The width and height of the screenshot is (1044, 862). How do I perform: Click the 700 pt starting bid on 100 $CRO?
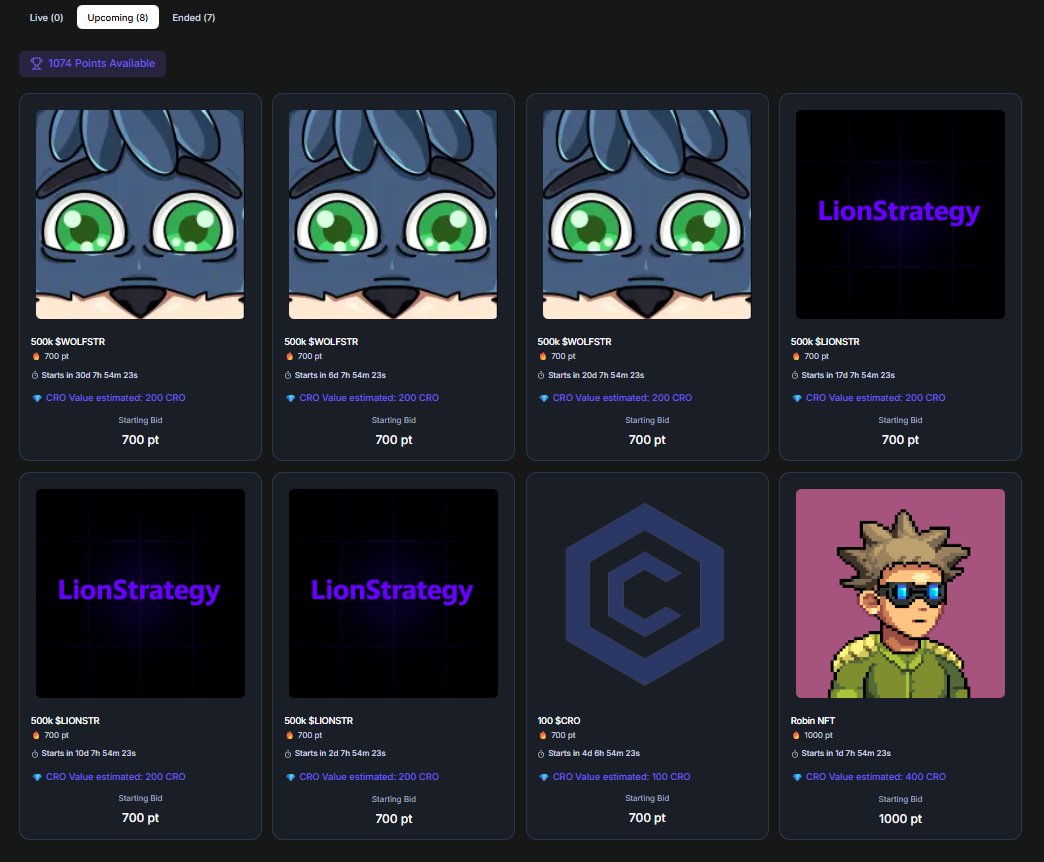tap(647, 817)
